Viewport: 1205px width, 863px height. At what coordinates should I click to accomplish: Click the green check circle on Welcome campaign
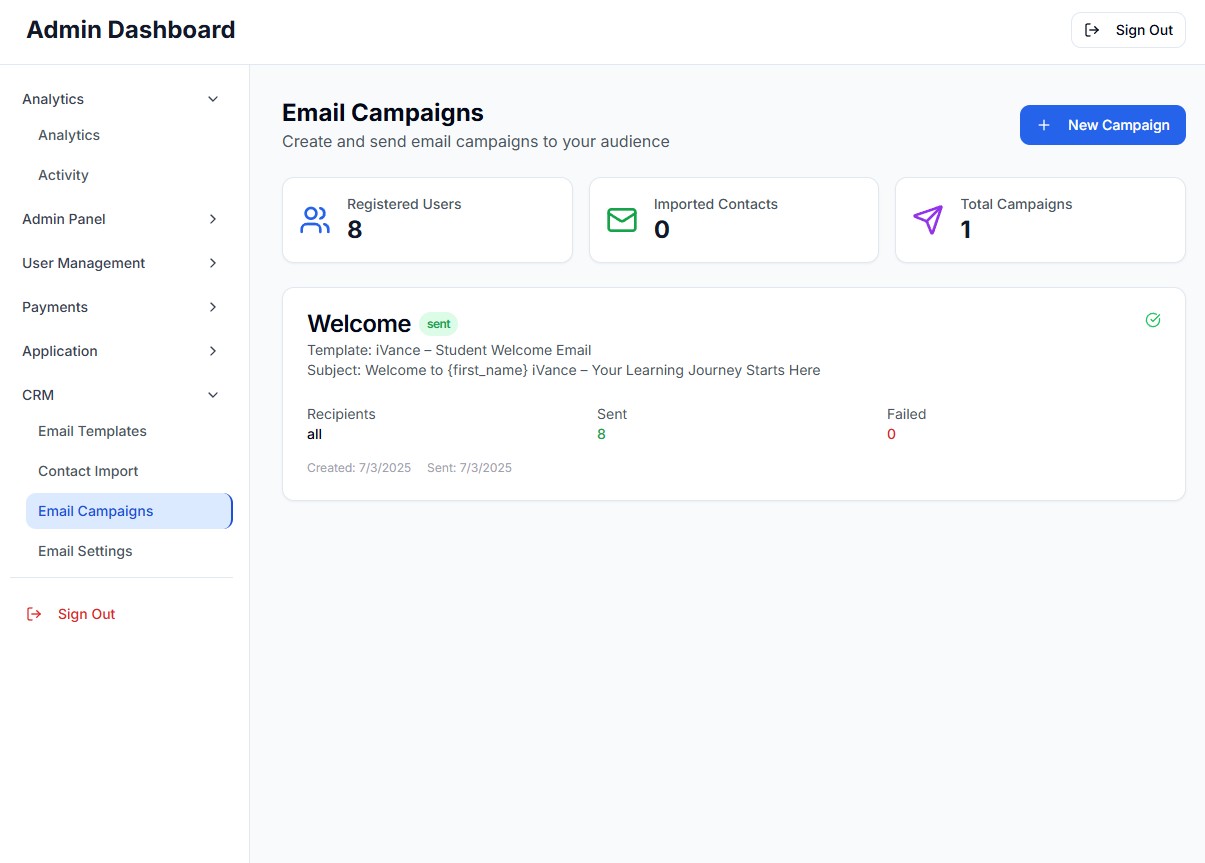point(1153,320)
